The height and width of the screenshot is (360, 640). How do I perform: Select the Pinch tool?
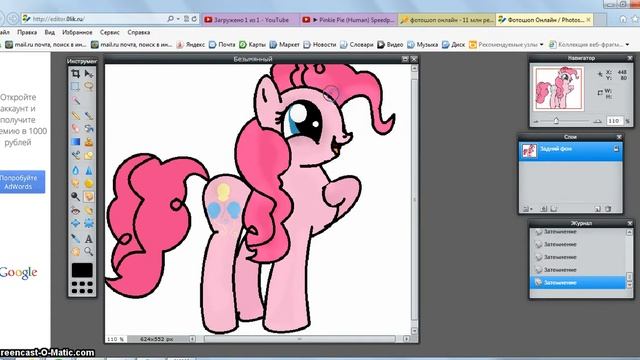(x=89, y=224)
